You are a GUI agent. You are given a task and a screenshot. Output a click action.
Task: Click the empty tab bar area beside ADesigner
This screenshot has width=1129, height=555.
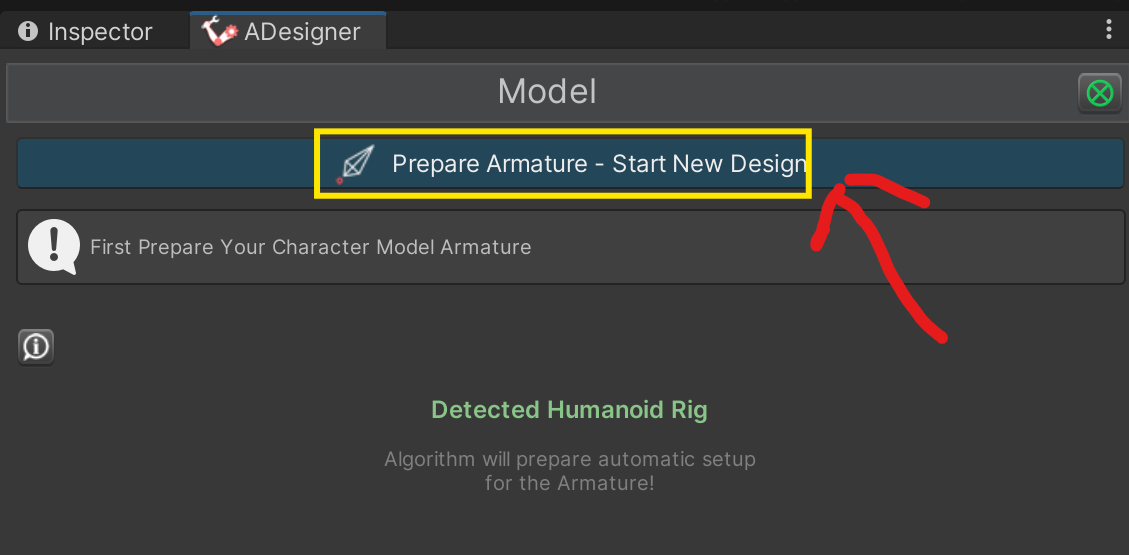coord(742,32)
